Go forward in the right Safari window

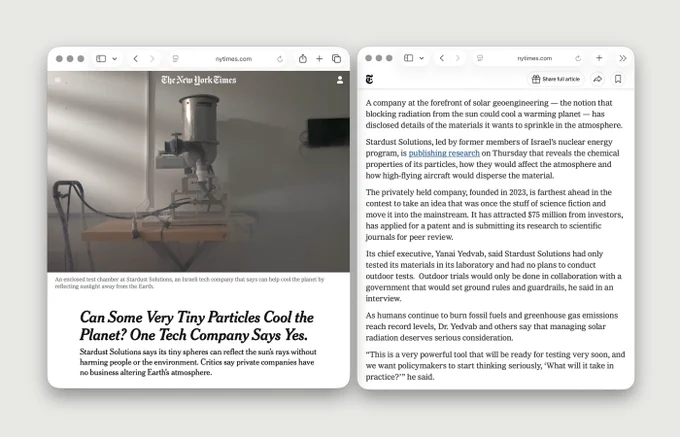coord(458,58)
